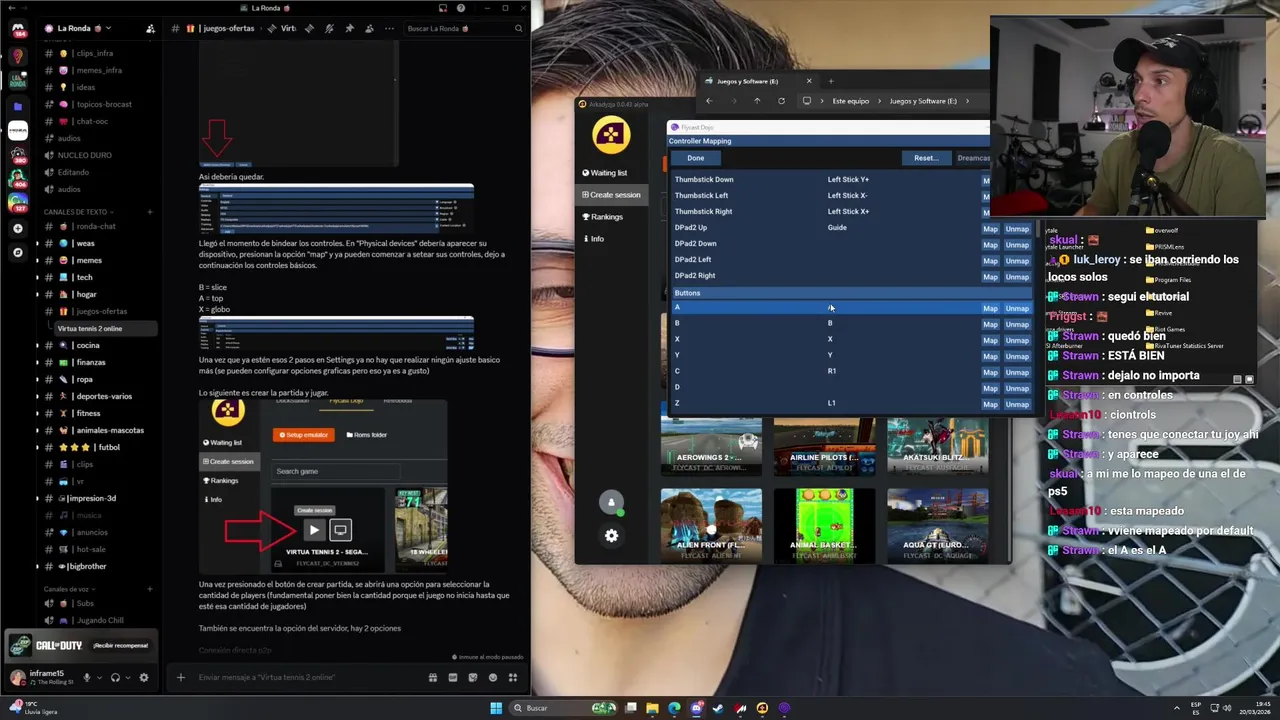Open the Rankings tab in Arkadyzja
1280x720 pixels.
click(x=602, y=217)
